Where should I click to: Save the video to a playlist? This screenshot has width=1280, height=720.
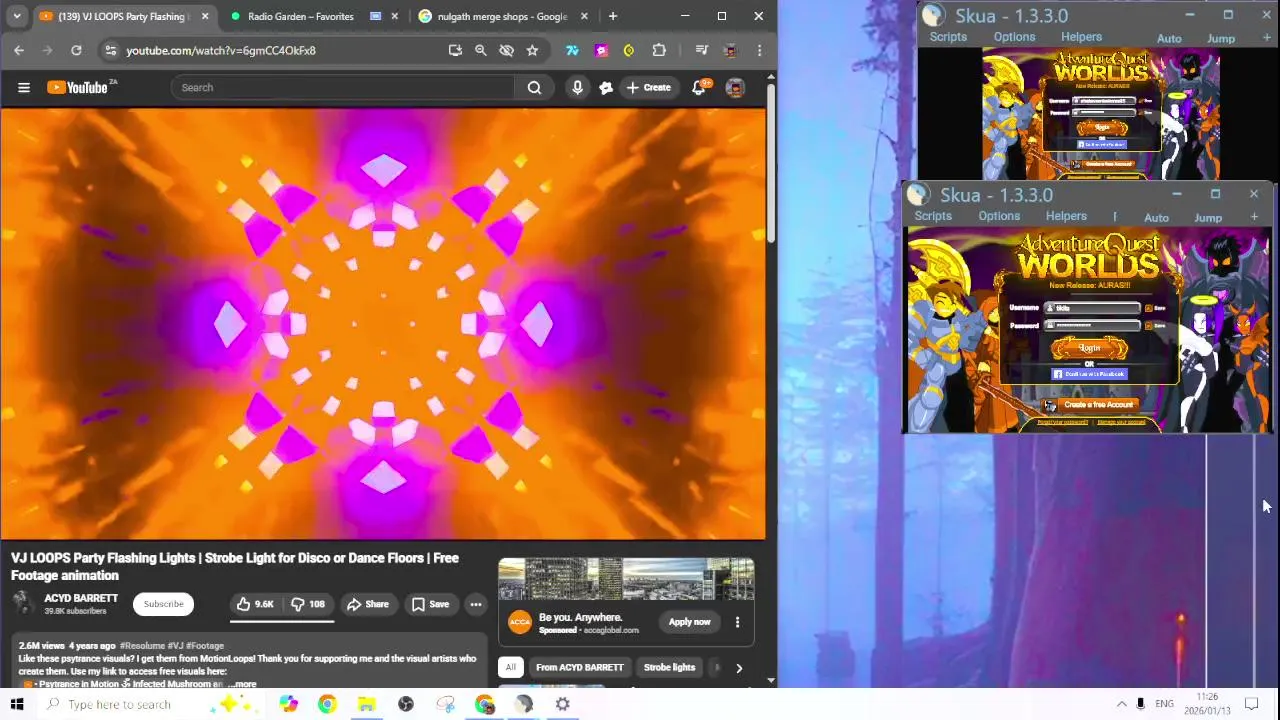click(430, 604)
